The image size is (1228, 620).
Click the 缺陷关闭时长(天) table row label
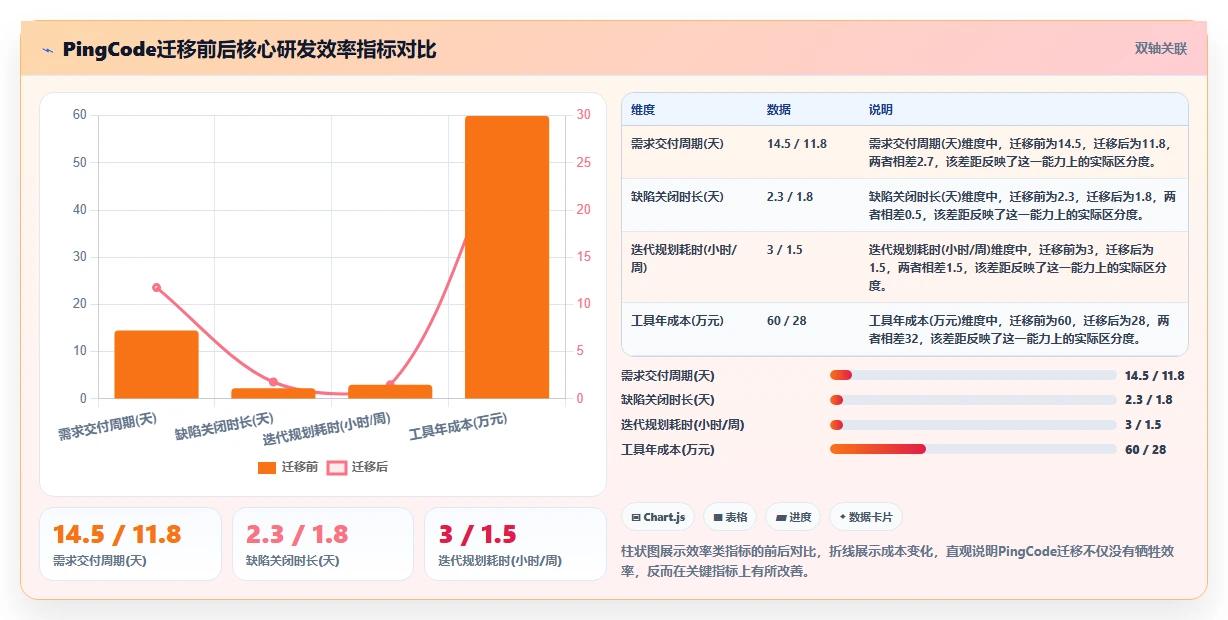[677, 197]
